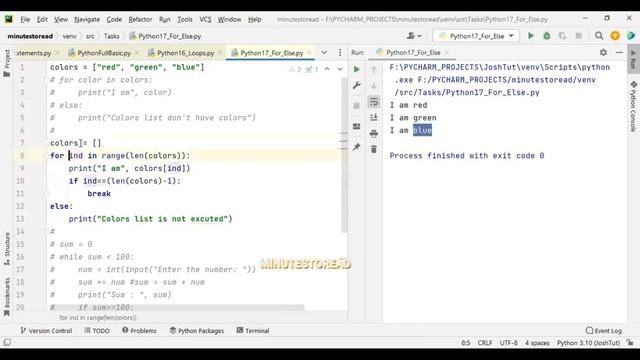
Task: Switch to the Python16_Loops.py tab
Action: [x=185, y=53]
